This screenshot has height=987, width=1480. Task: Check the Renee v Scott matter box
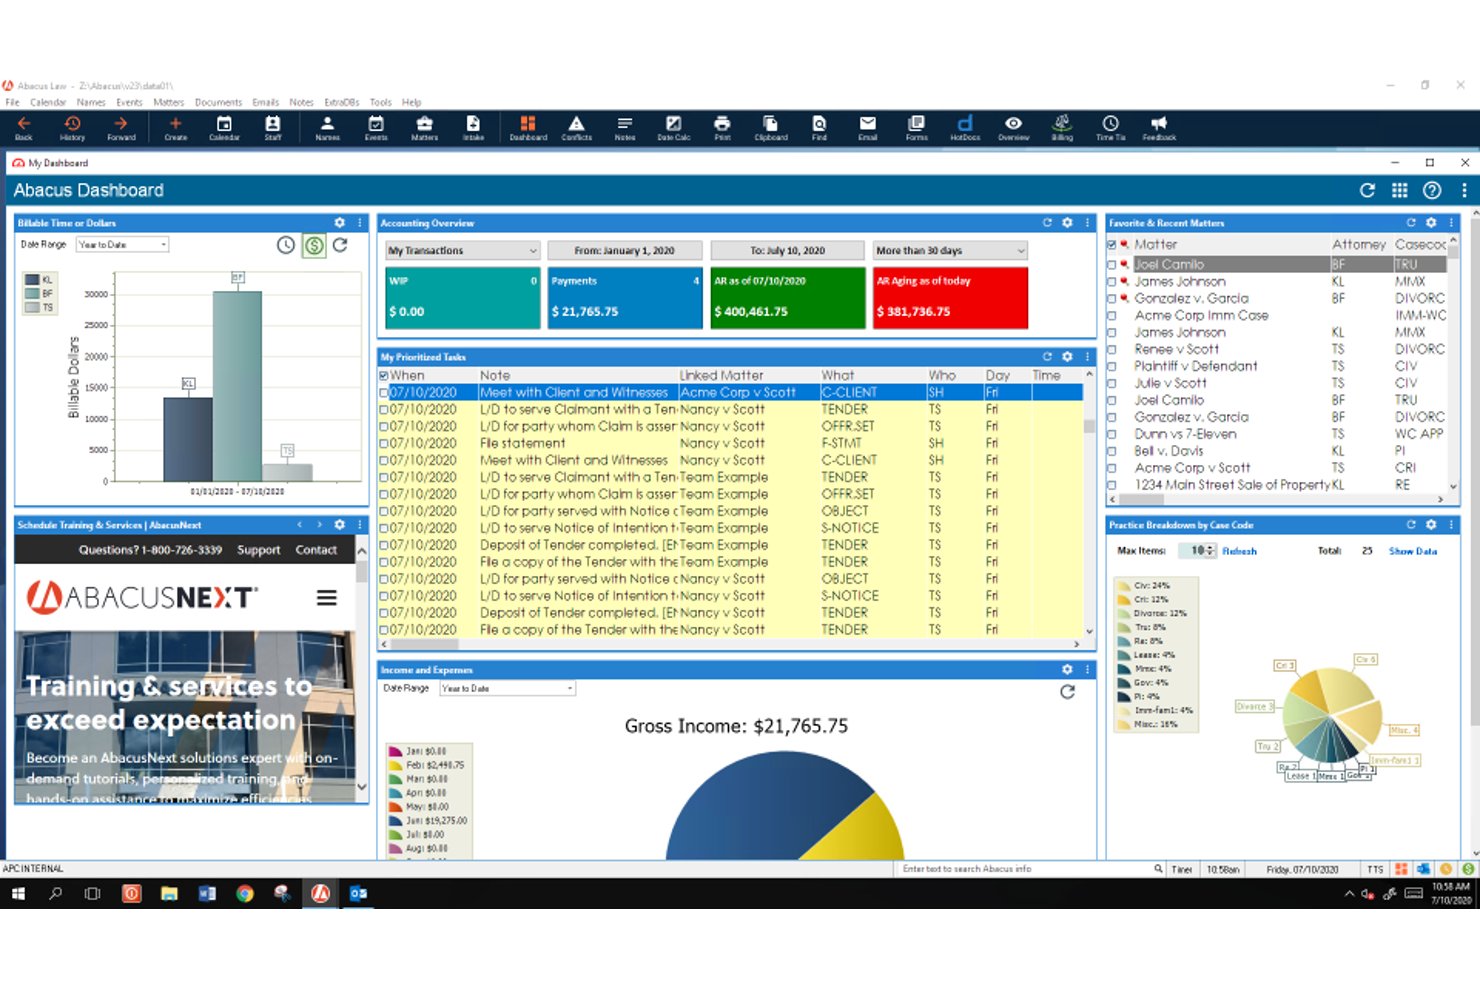click(x=1112, y=350)
